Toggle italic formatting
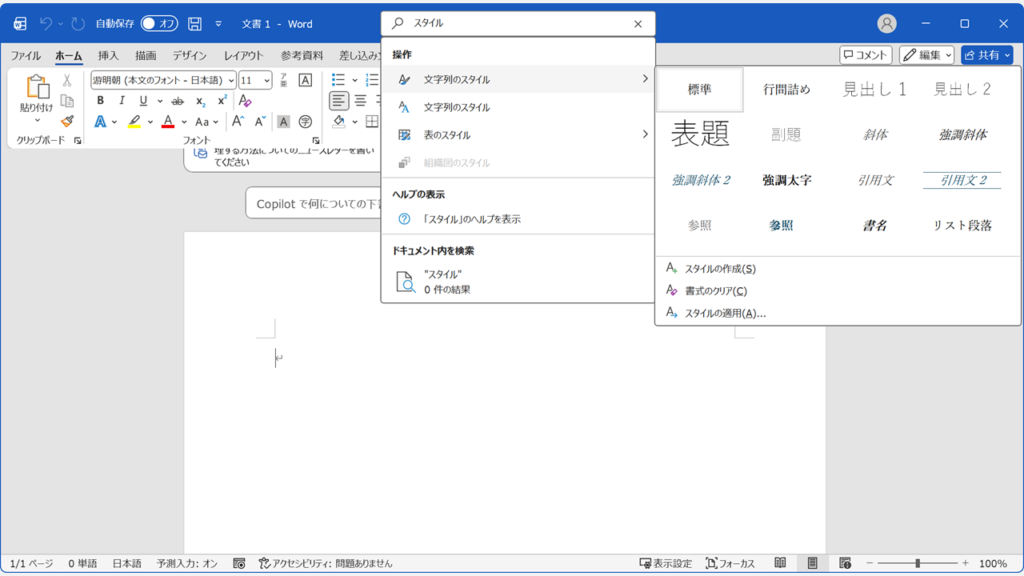 pyautogui.click(x=123, y=99)
